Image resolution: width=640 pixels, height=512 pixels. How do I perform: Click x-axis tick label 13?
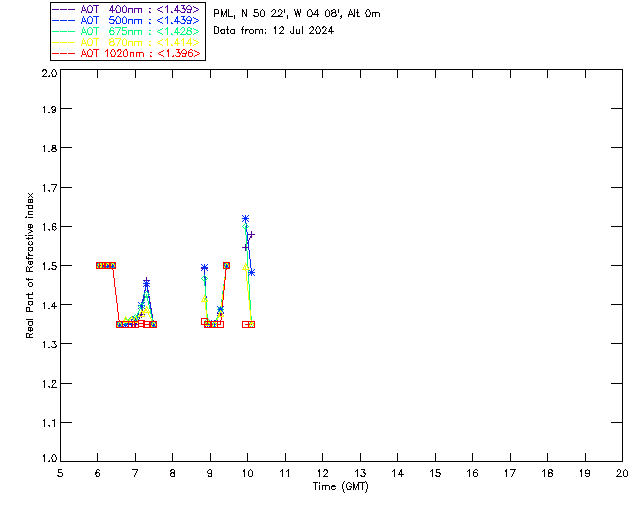coord(360,473)
